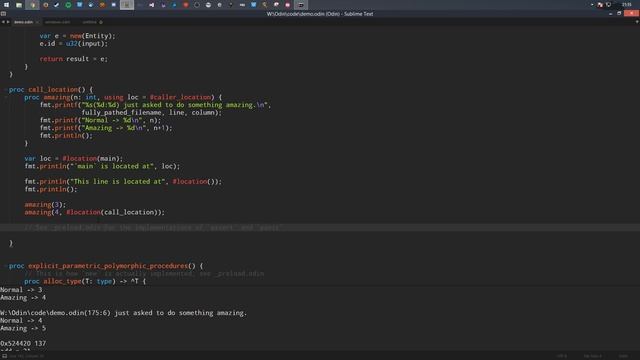Go to the previous tab with left arrow
640x360 pixels.
pos(3,22)
